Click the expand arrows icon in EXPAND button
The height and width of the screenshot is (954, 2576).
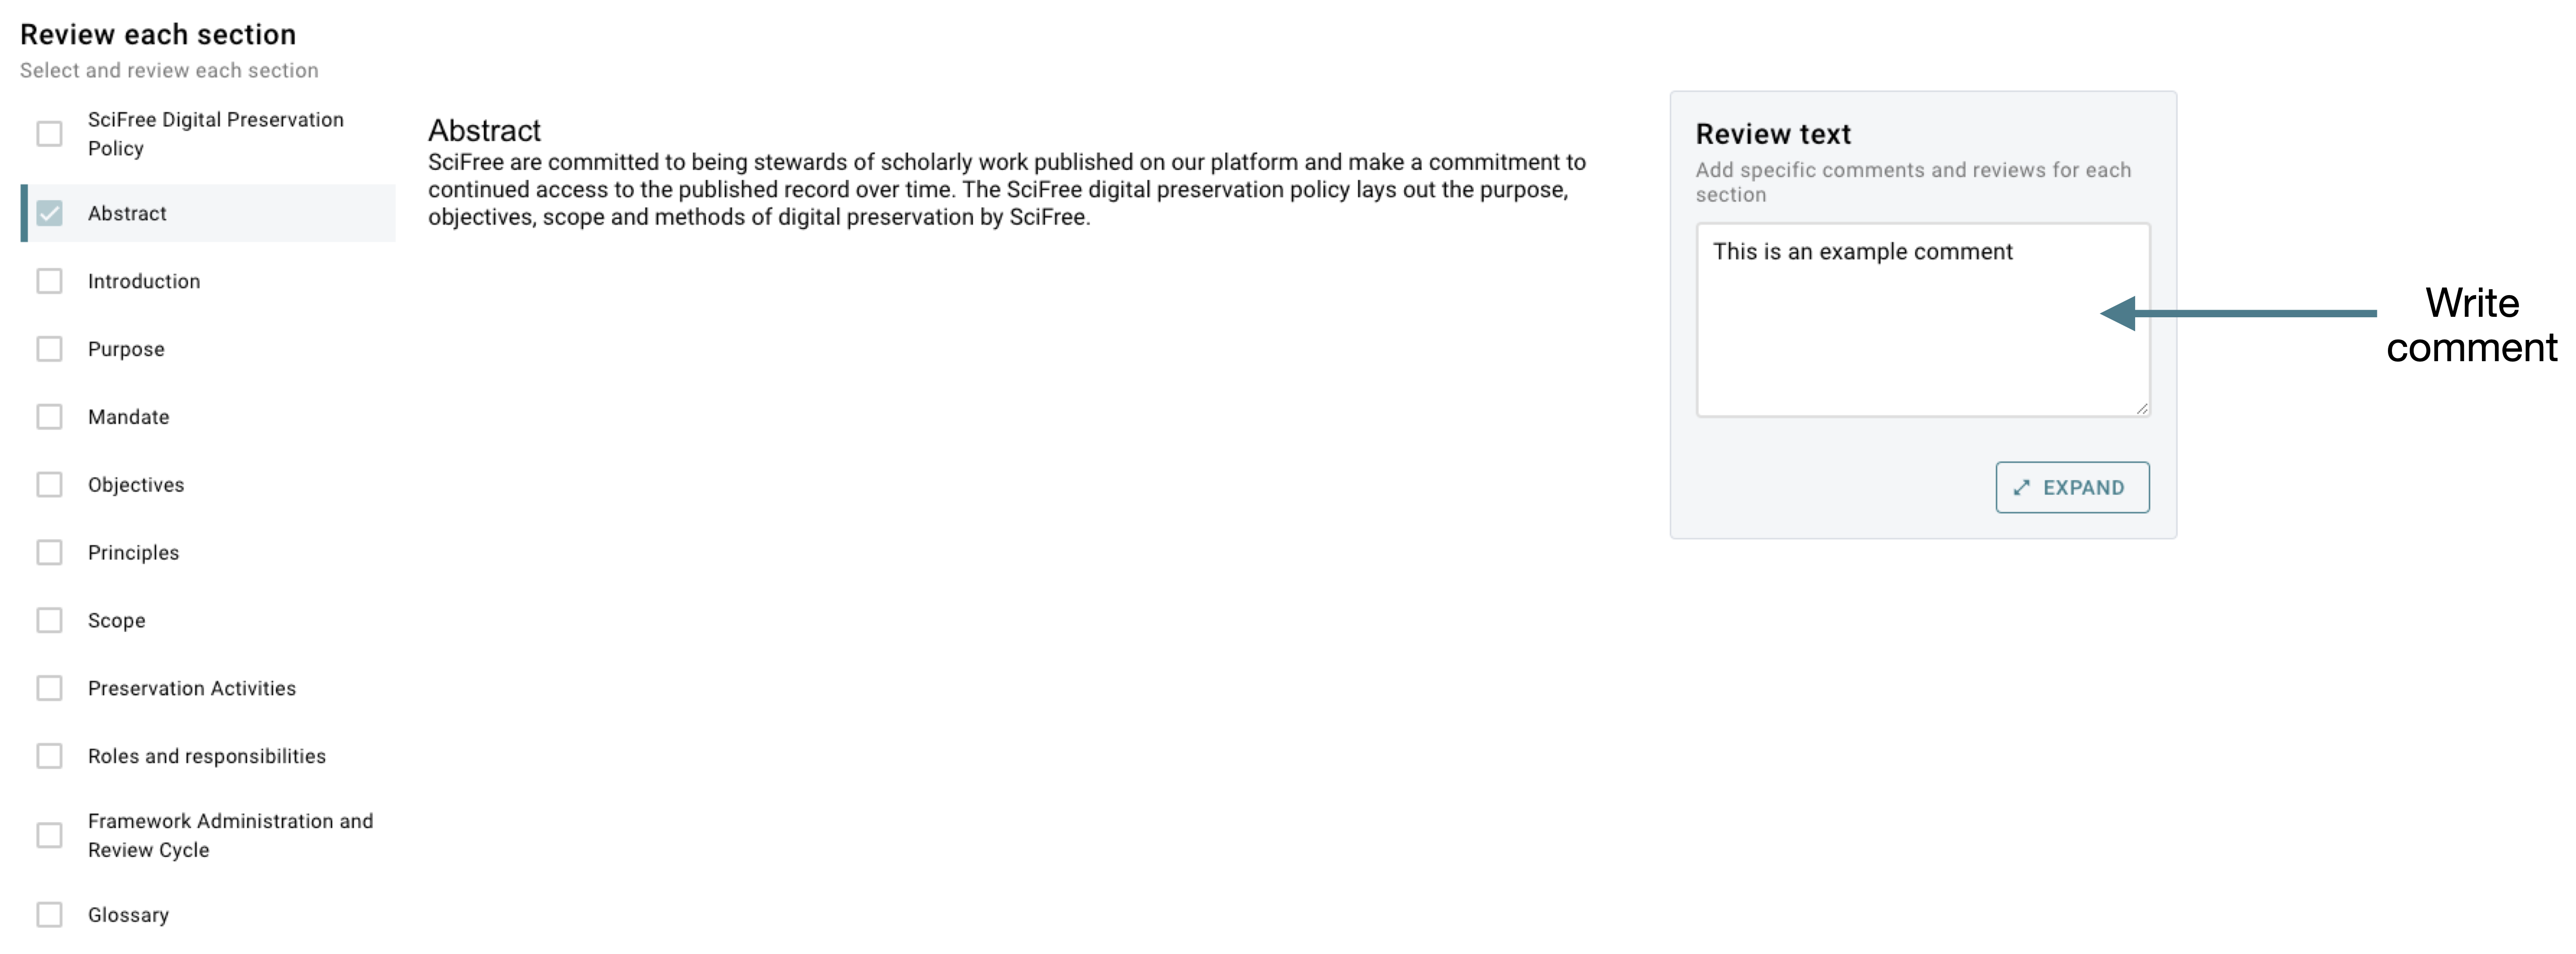pyautogui.click(x=2021, y=487)
